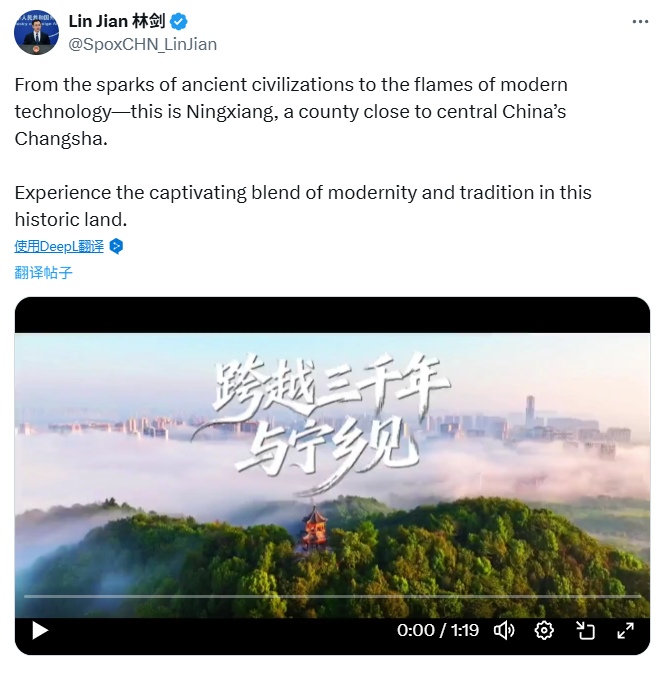Click the blue verified badge

click(179, 21)
